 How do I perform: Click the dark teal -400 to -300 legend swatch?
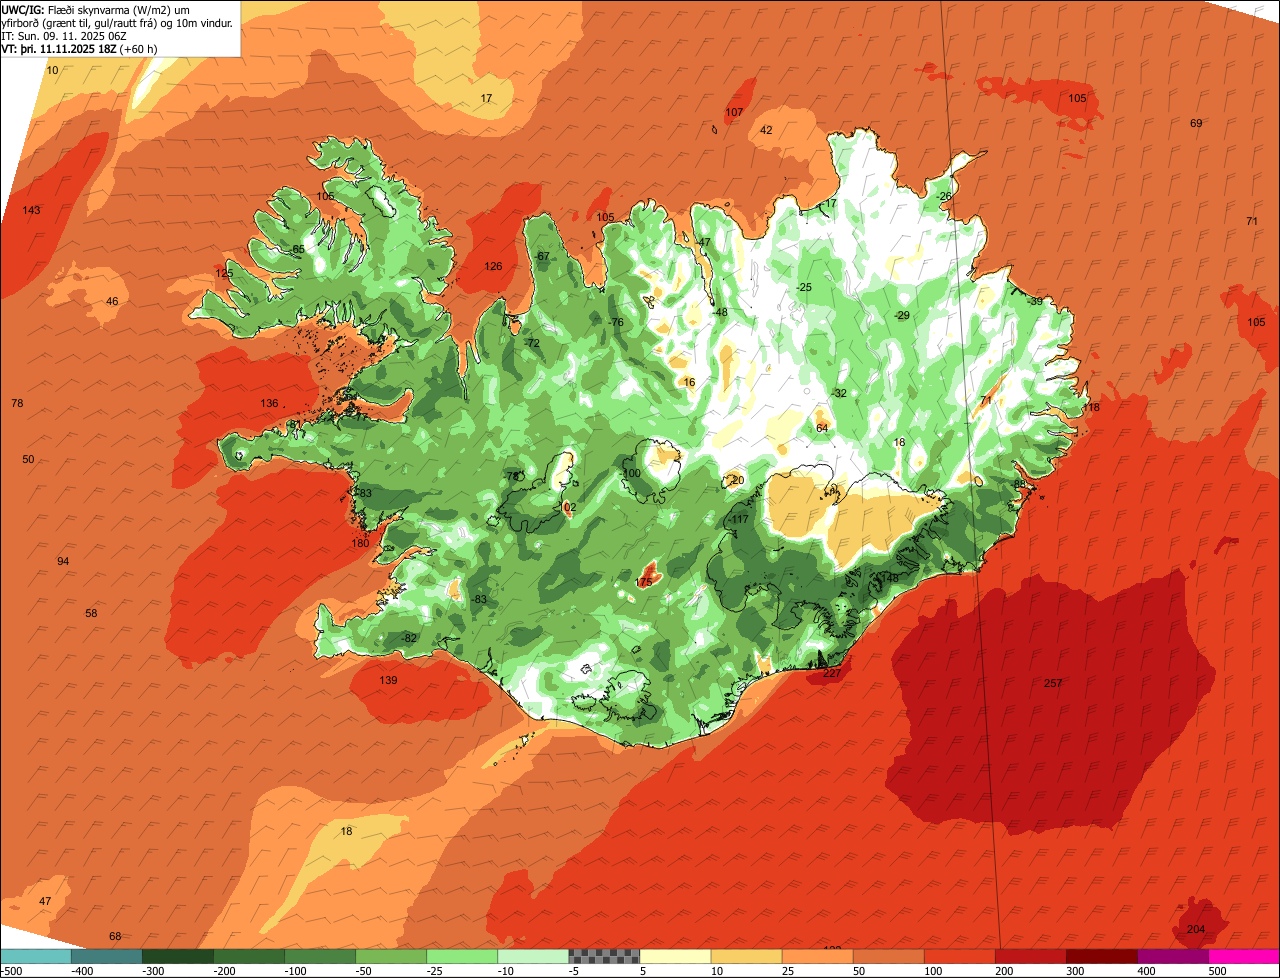pyautogui.click(x=106, y=956)
